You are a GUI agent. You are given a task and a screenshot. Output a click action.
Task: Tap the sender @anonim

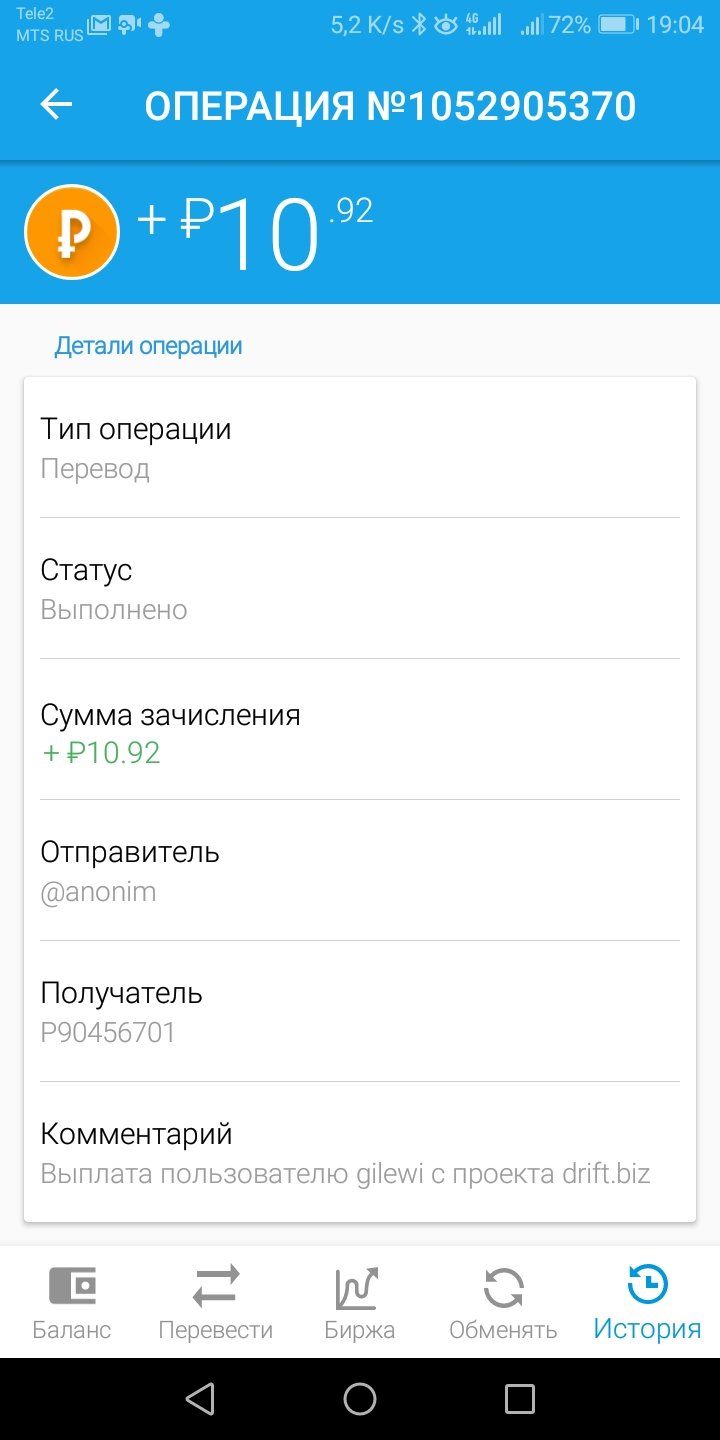(x=98, y=892)
